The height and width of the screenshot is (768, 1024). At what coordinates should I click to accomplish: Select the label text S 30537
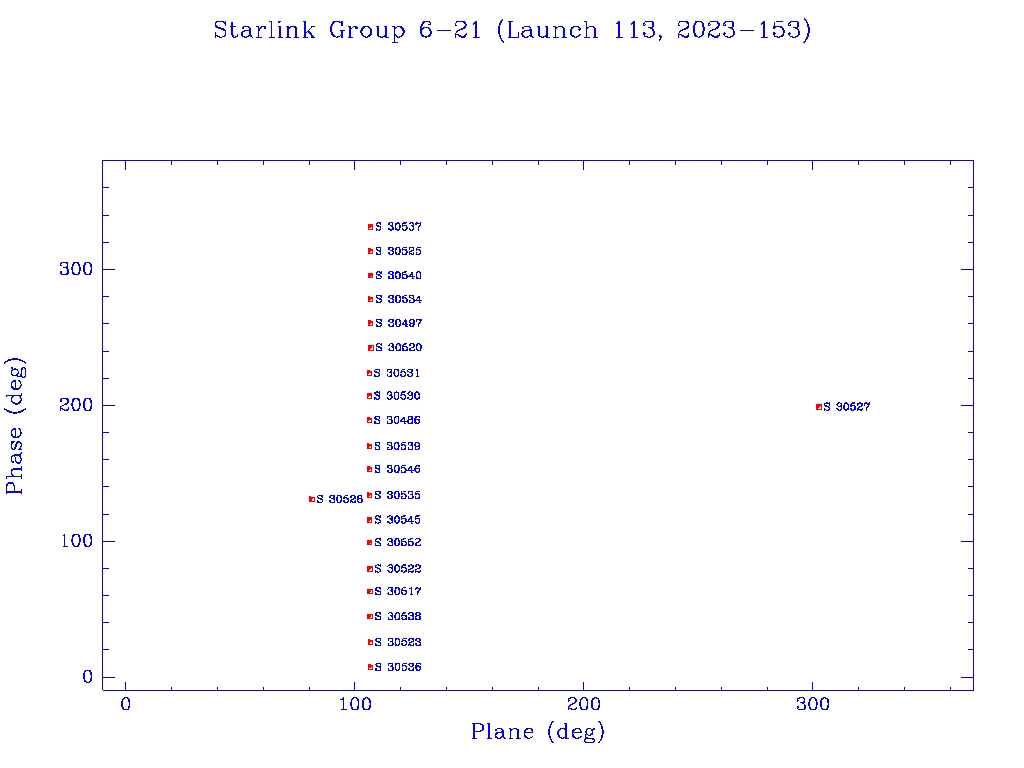point(398,227)
